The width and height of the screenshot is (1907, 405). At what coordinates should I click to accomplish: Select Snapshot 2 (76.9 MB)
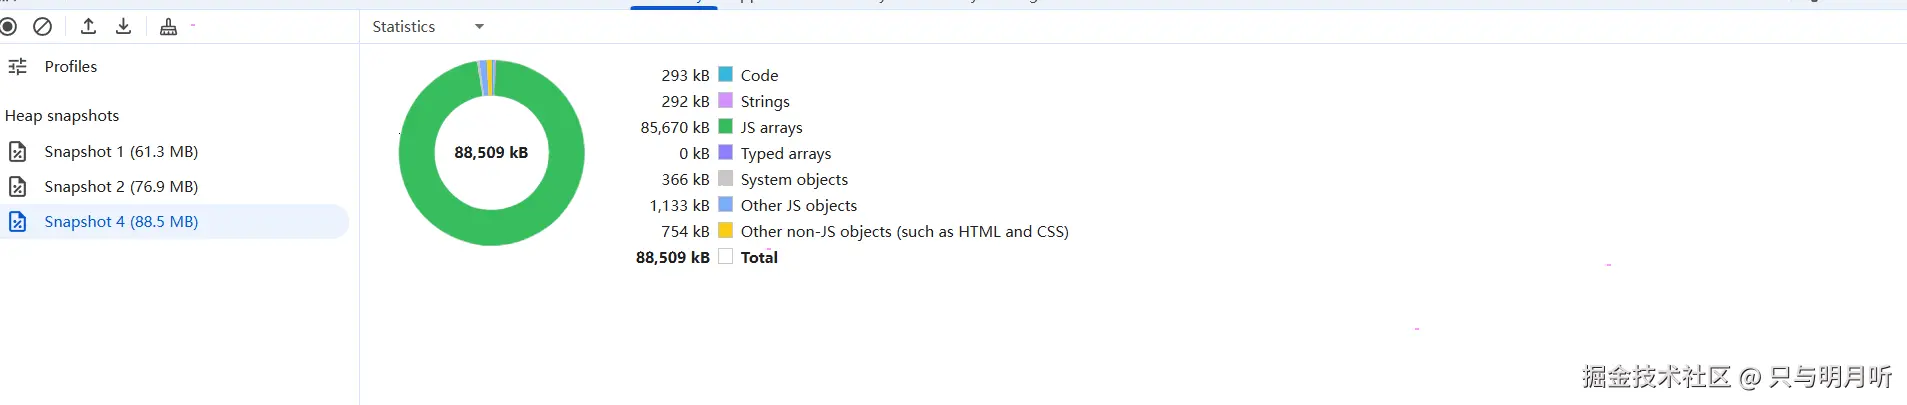click(121, 187)
